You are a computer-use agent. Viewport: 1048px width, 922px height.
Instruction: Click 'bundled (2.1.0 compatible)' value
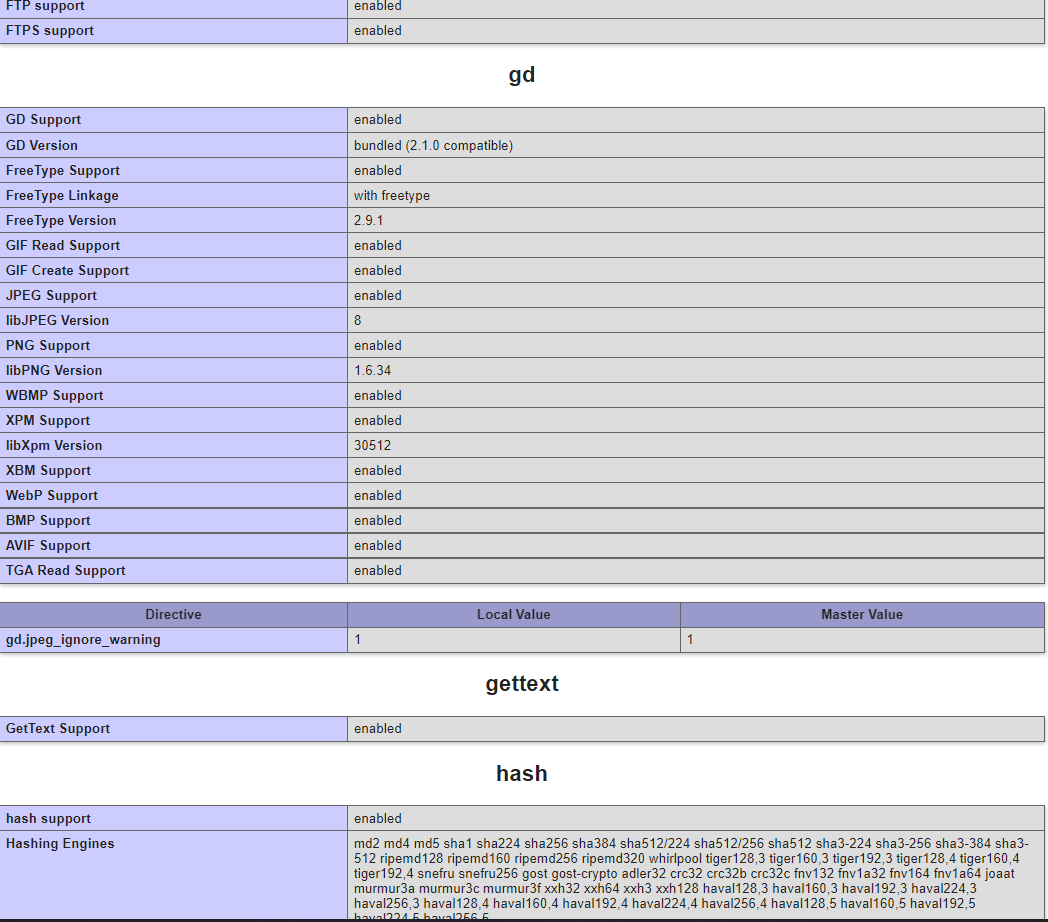[433, 145]
